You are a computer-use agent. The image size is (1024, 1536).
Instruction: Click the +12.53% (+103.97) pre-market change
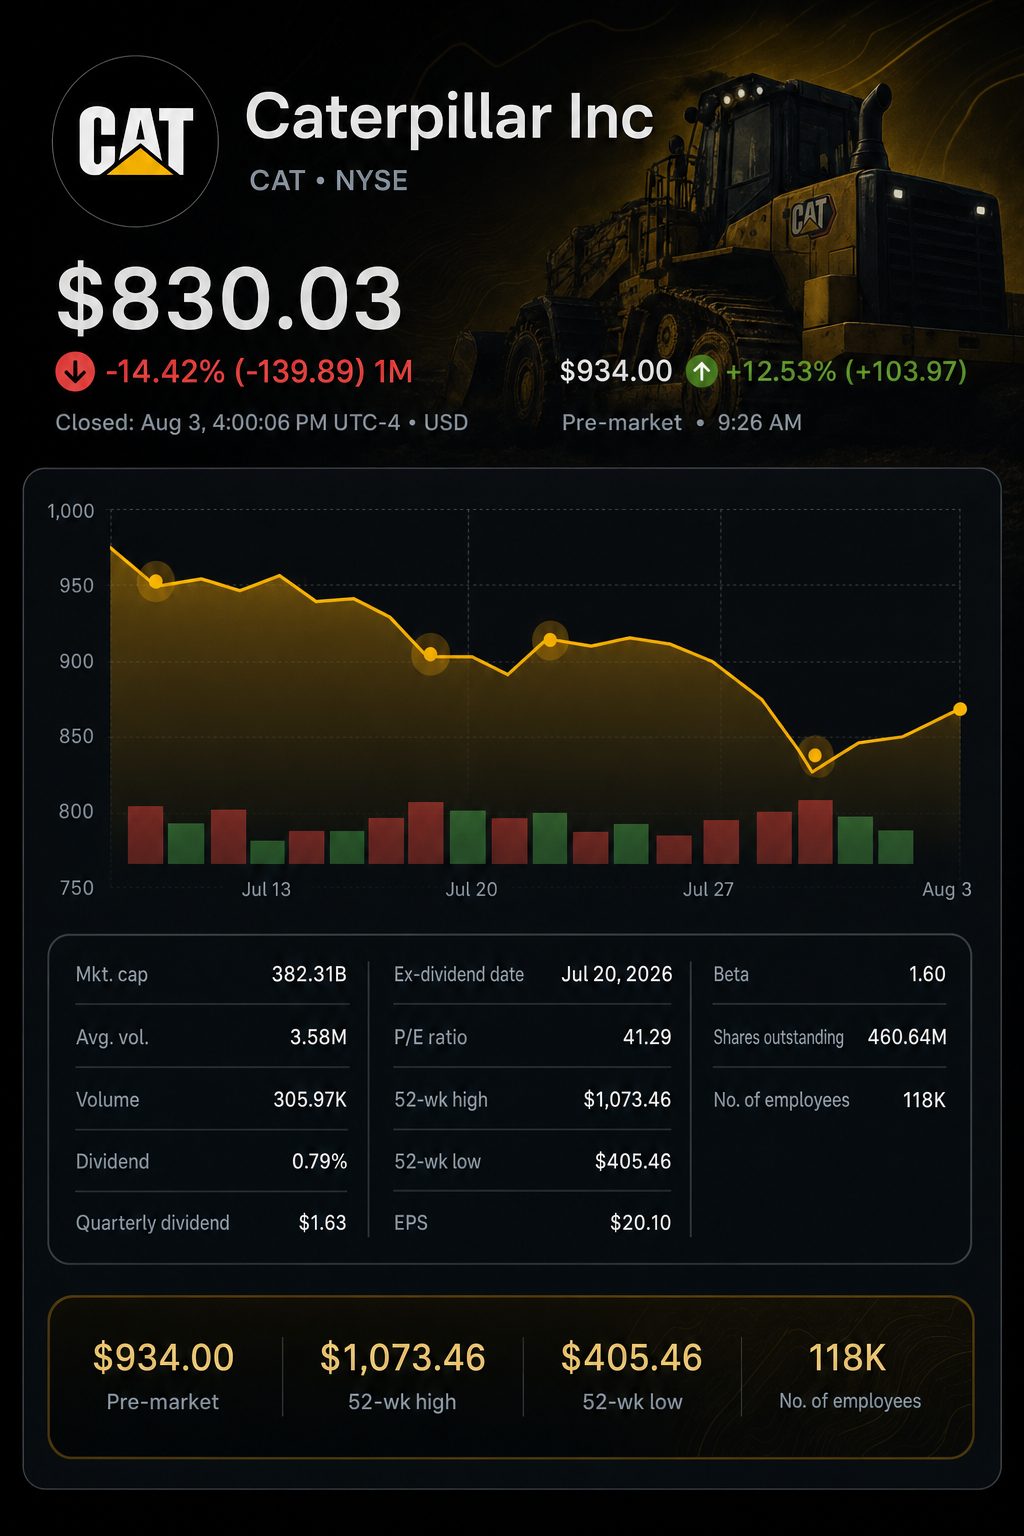846,372
